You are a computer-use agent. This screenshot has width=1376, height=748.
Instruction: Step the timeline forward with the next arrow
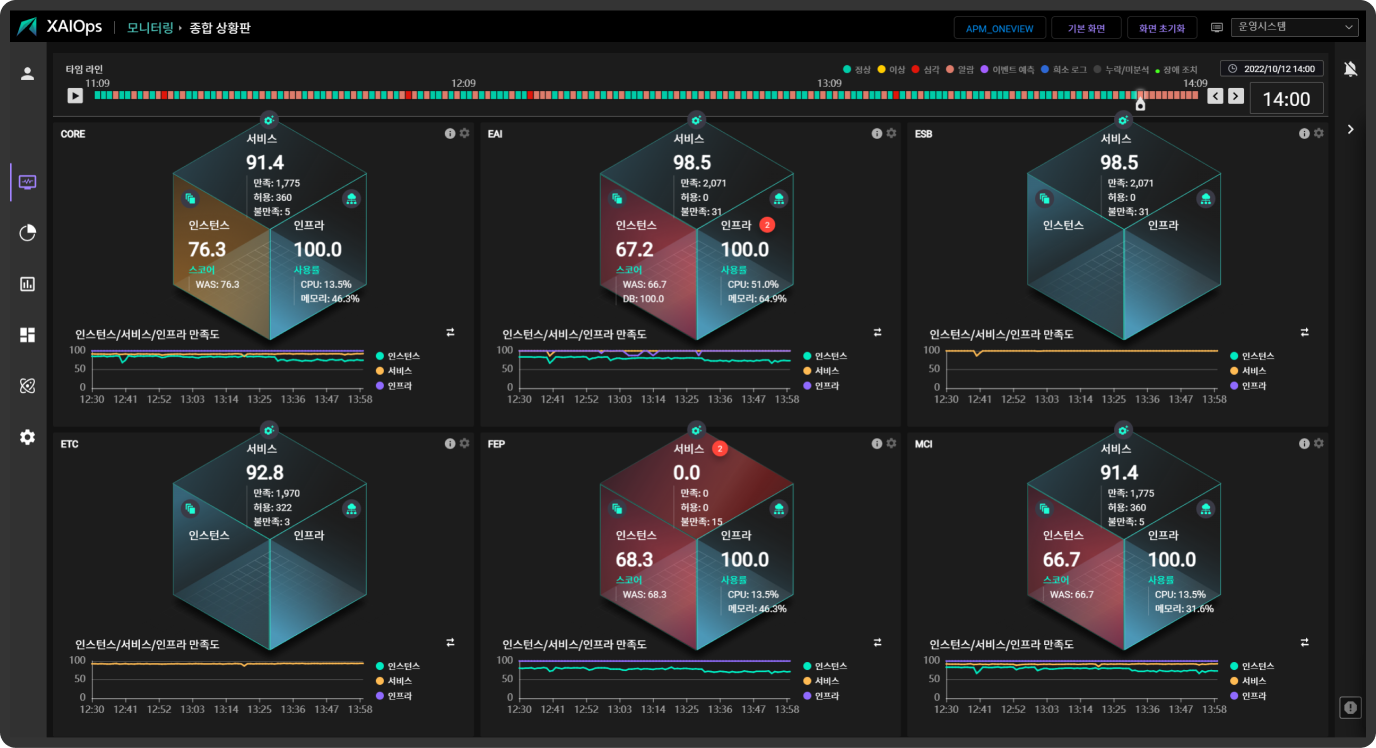(1236, 96)
